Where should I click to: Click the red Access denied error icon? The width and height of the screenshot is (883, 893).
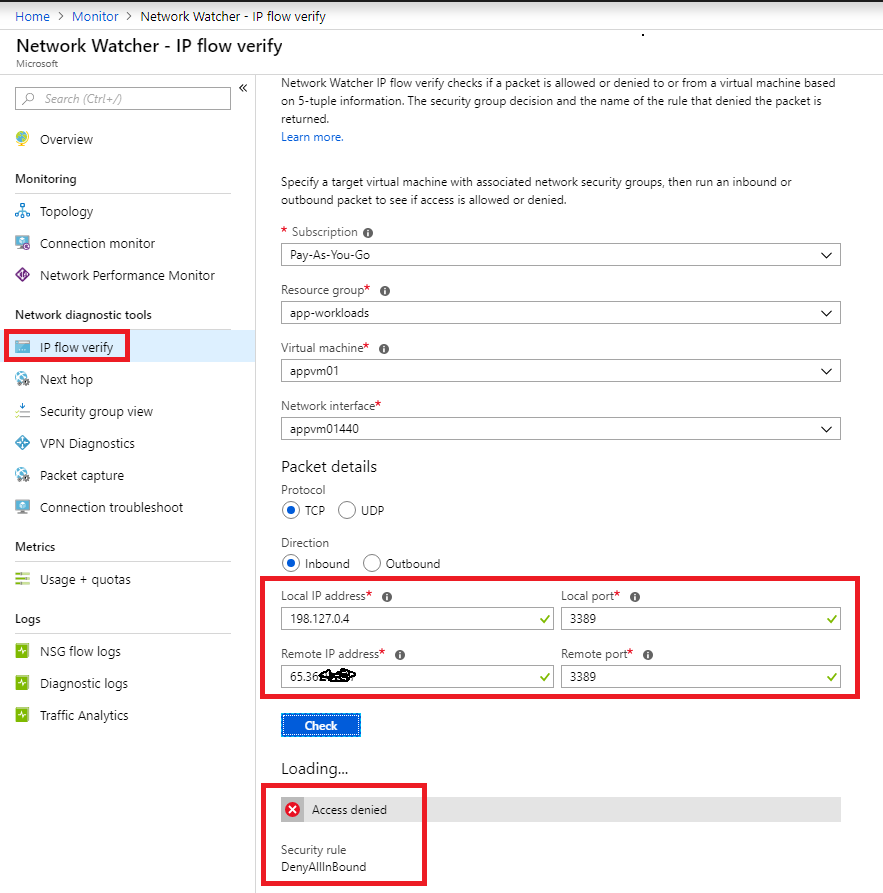point(293,809)
